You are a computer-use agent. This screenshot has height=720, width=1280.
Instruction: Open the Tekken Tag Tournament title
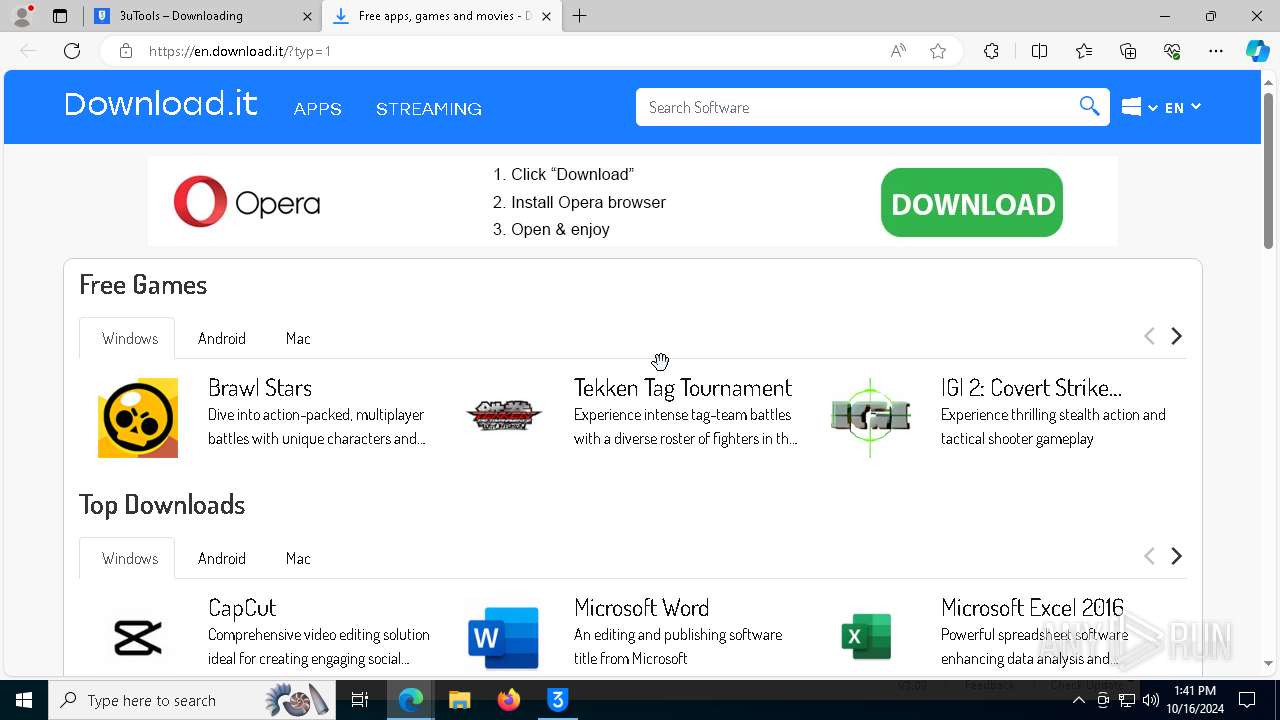coord(683,388)
